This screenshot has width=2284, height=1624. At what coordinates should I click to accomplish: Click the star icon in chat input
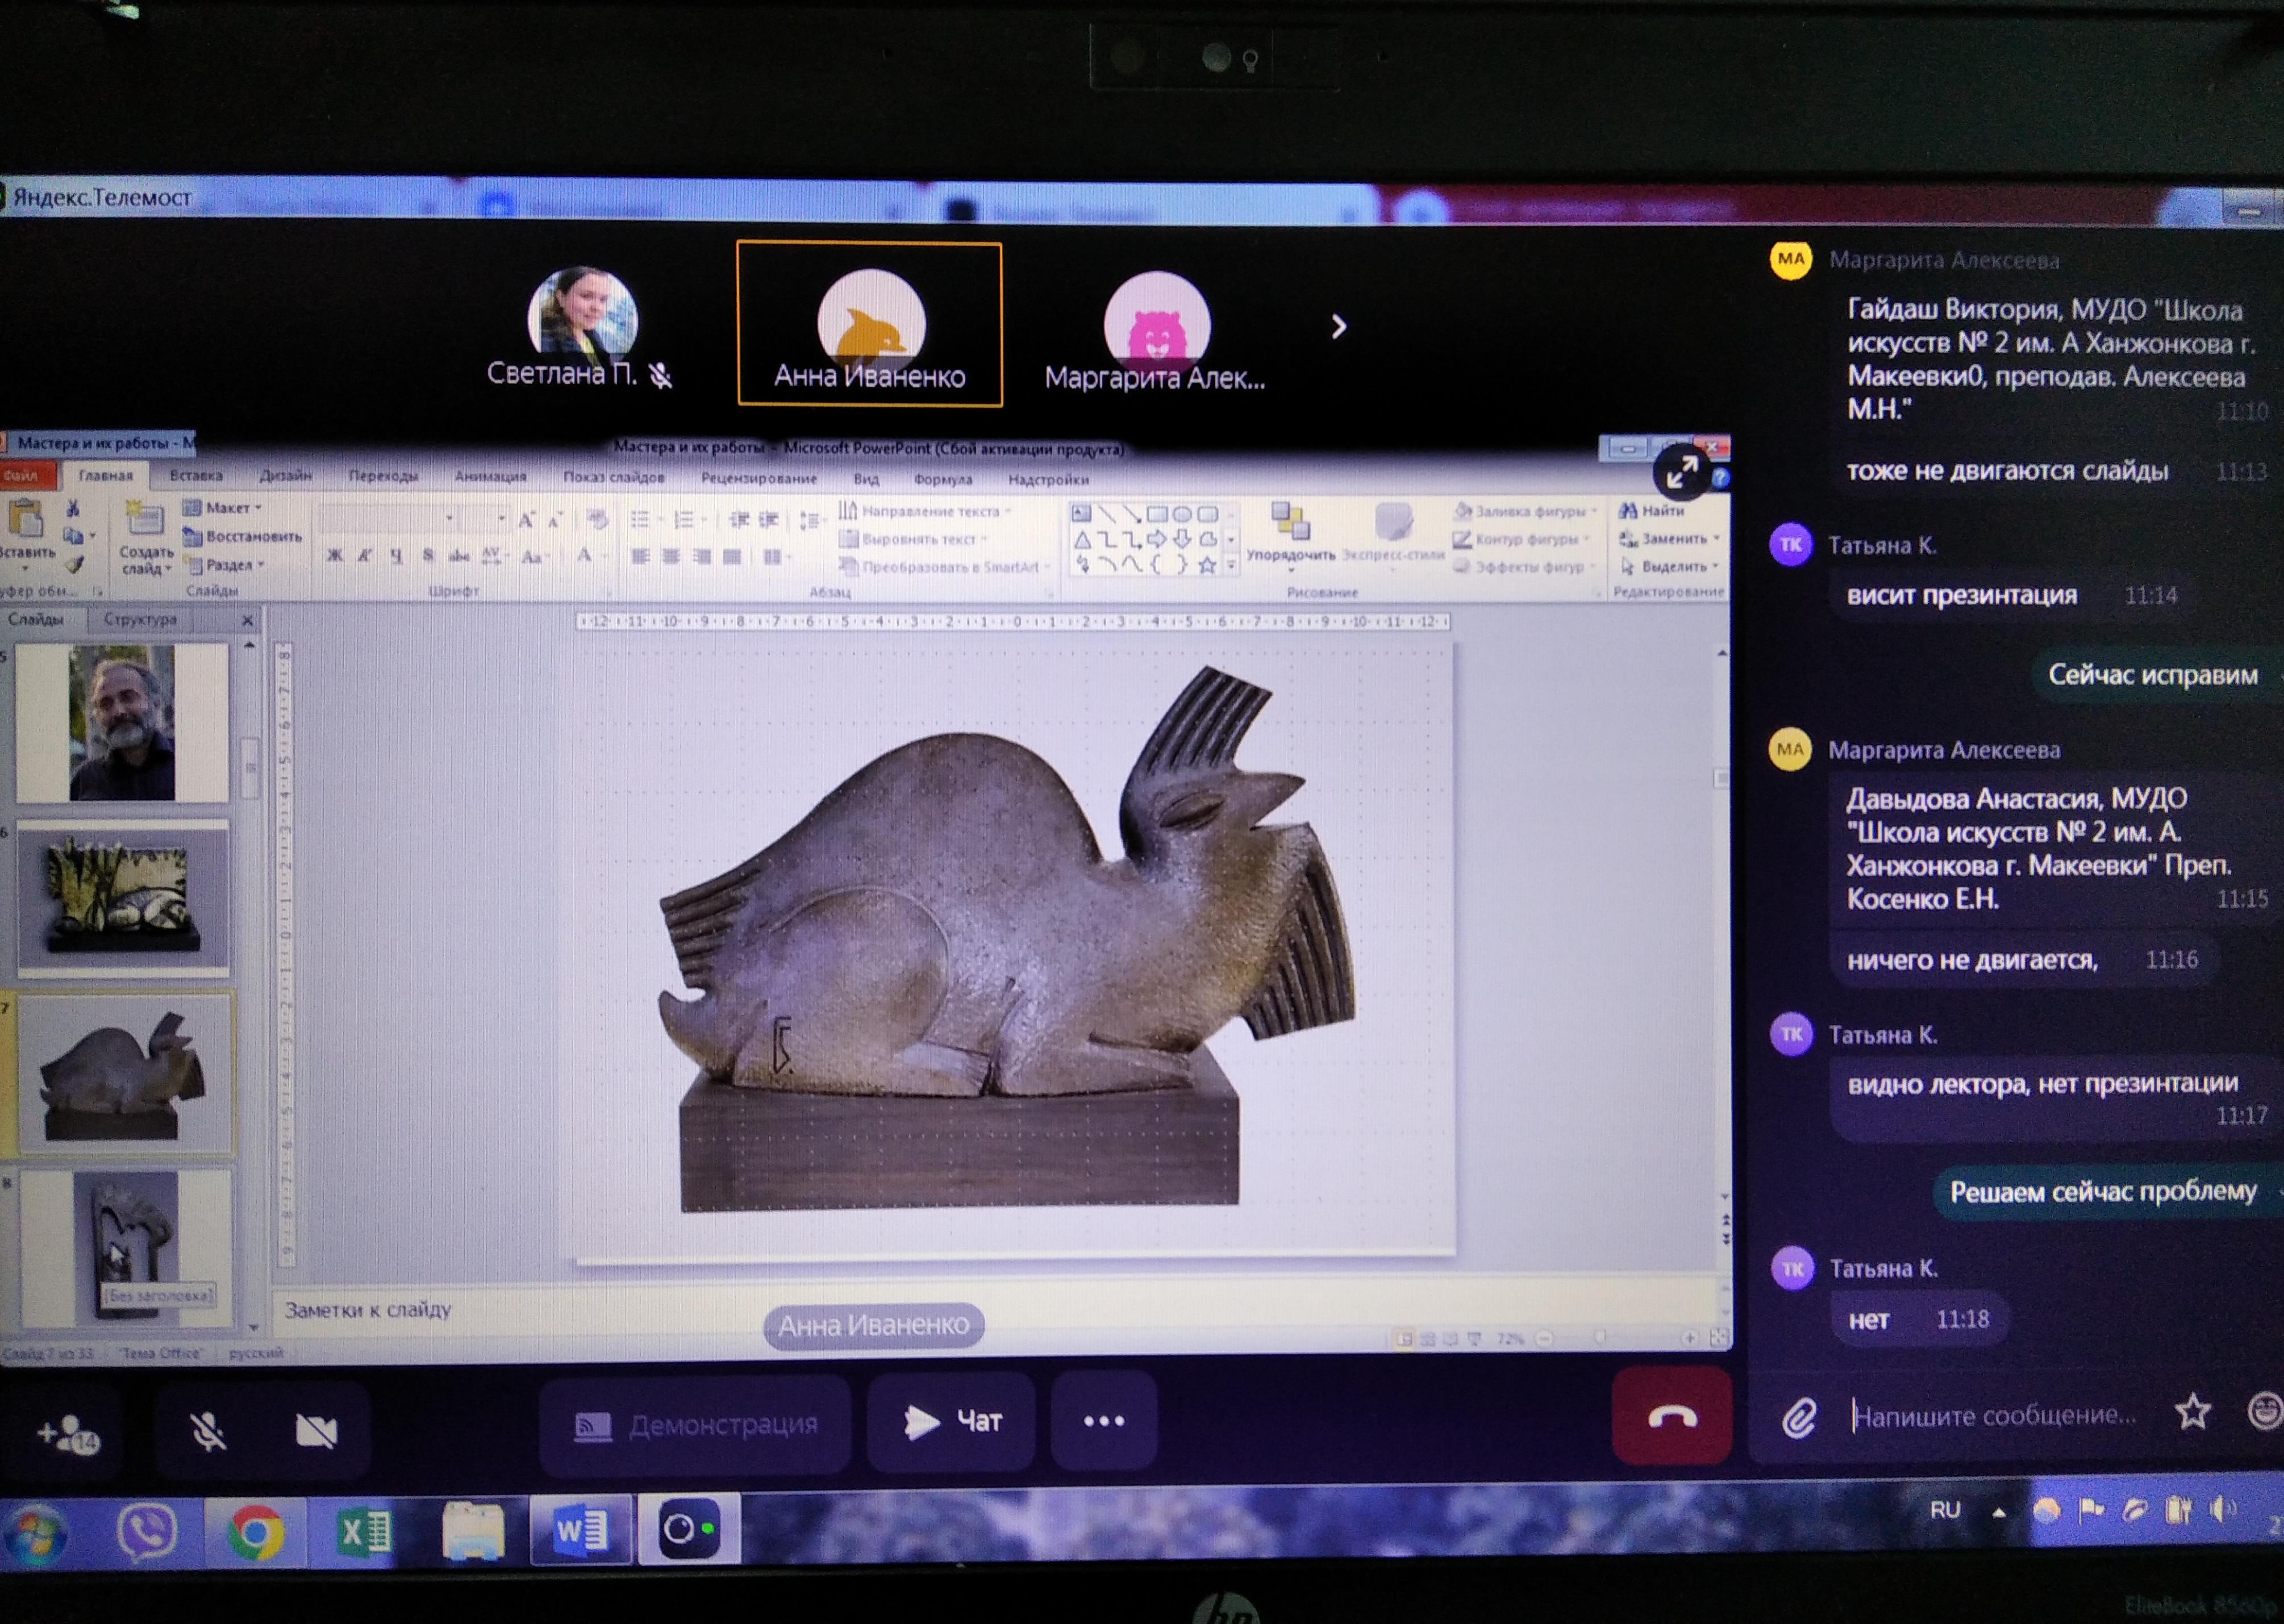[x=2192, y=1412]
